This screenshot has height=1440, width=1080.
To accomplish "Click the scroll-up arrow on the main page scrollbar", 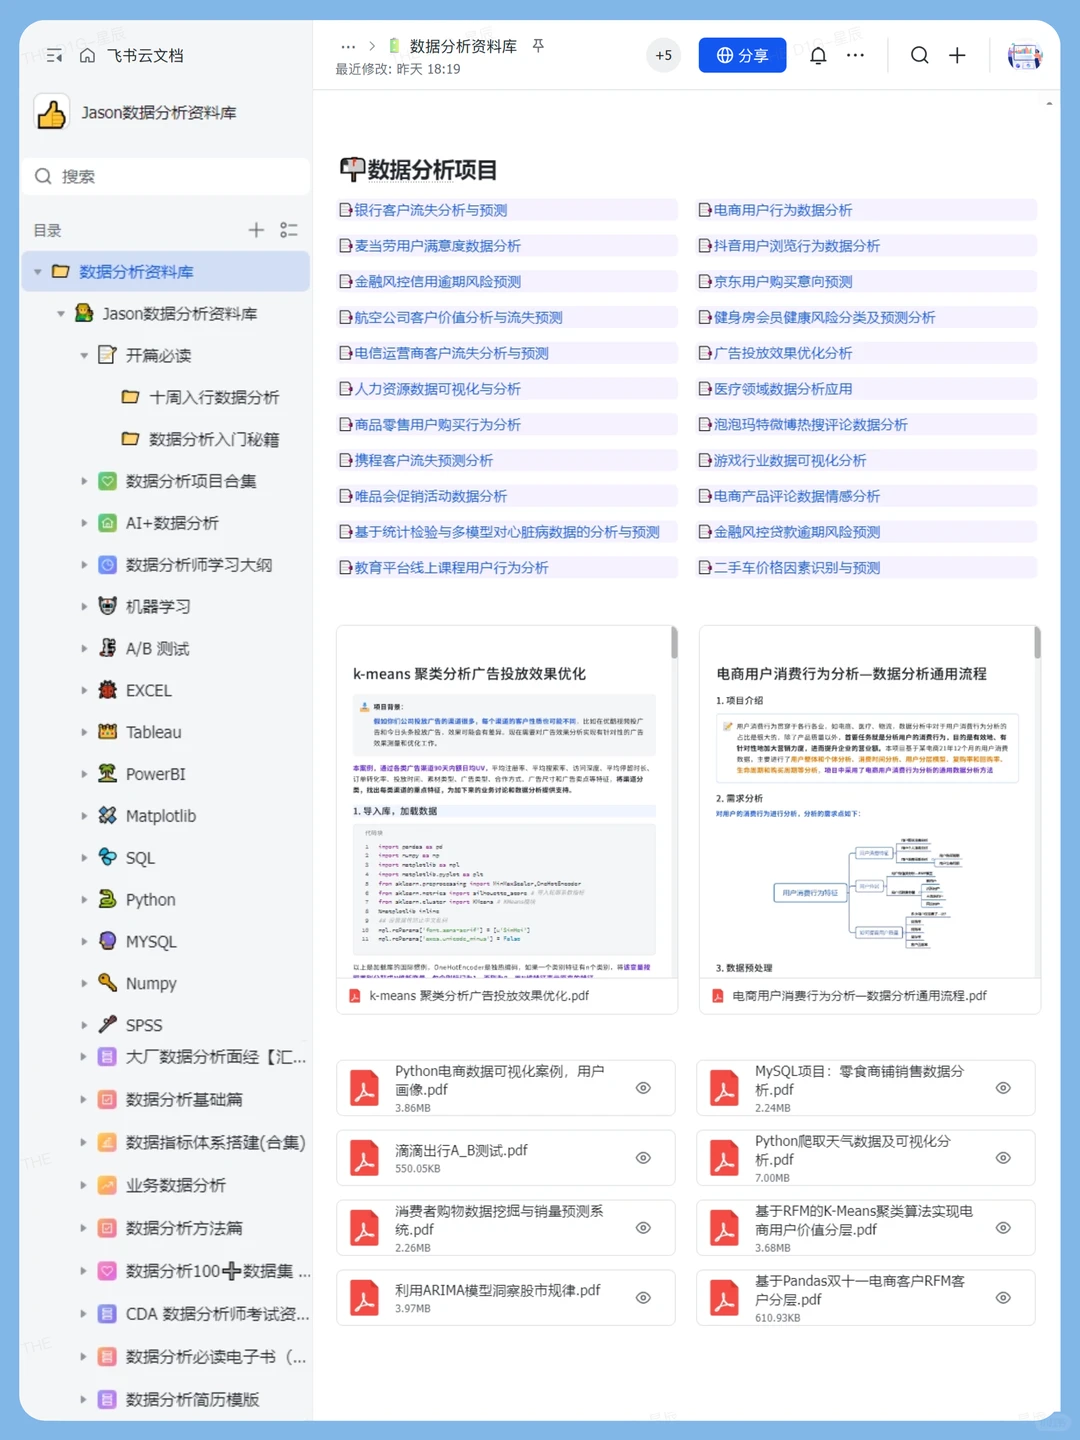I will pos(1049,103).
